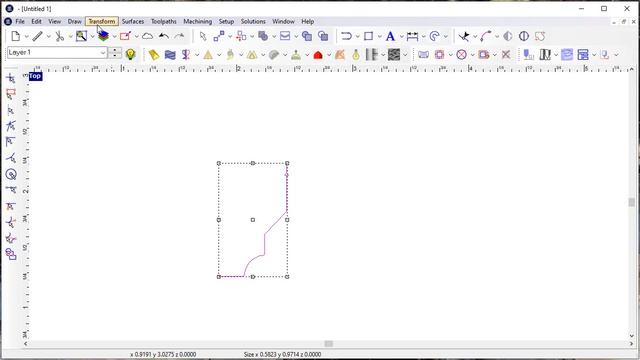640x360 pixels.
Task: Click the curve with endpoints icon
Action: 486,36
